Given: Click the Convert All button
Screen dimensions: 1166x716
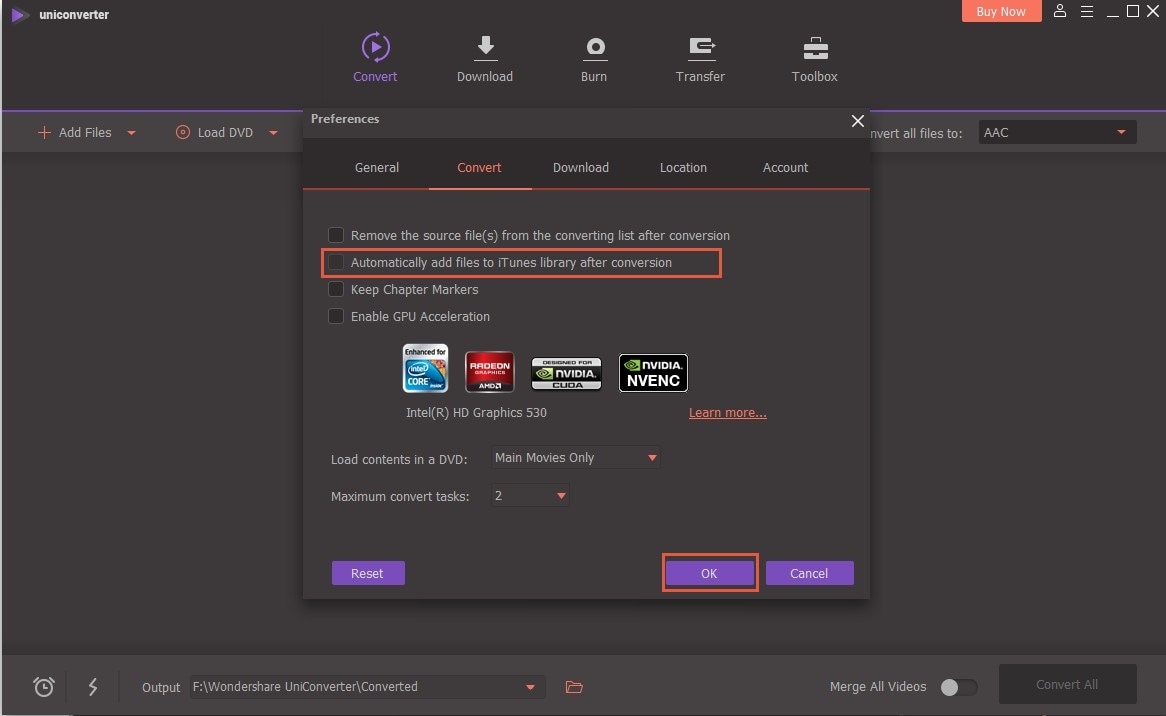Looking at the screenshot, I should (x=1067, y=684).
